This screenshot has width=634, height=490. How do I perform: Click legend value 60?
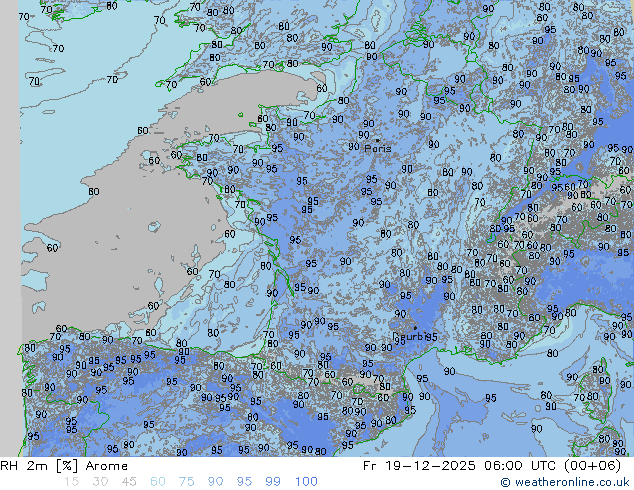click(158, 482)
